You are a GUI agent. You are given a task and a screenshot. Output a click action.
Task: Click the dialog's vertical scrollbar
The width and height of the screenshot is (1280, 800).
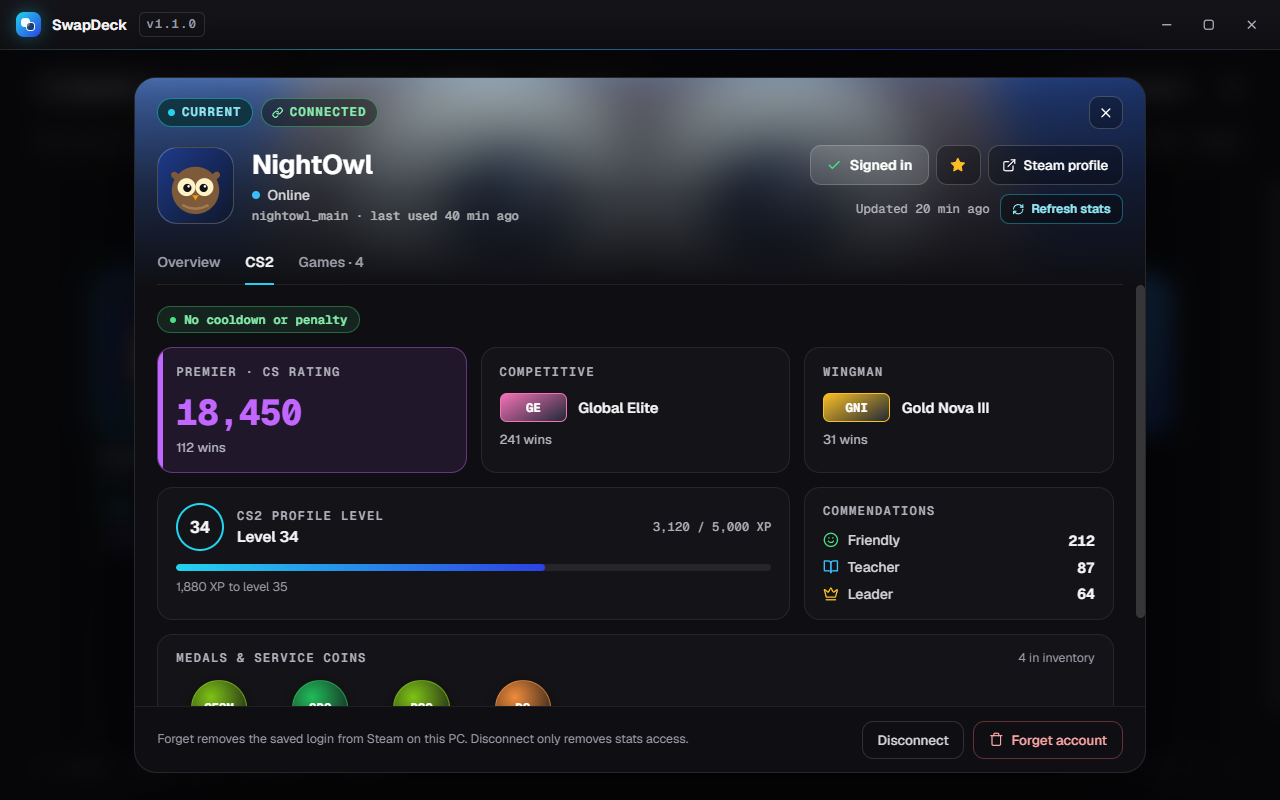pos(1141,451)
